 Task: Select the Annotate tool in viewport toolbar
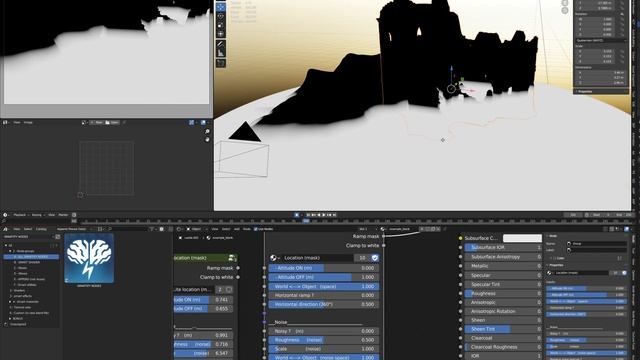coord(221,44)
